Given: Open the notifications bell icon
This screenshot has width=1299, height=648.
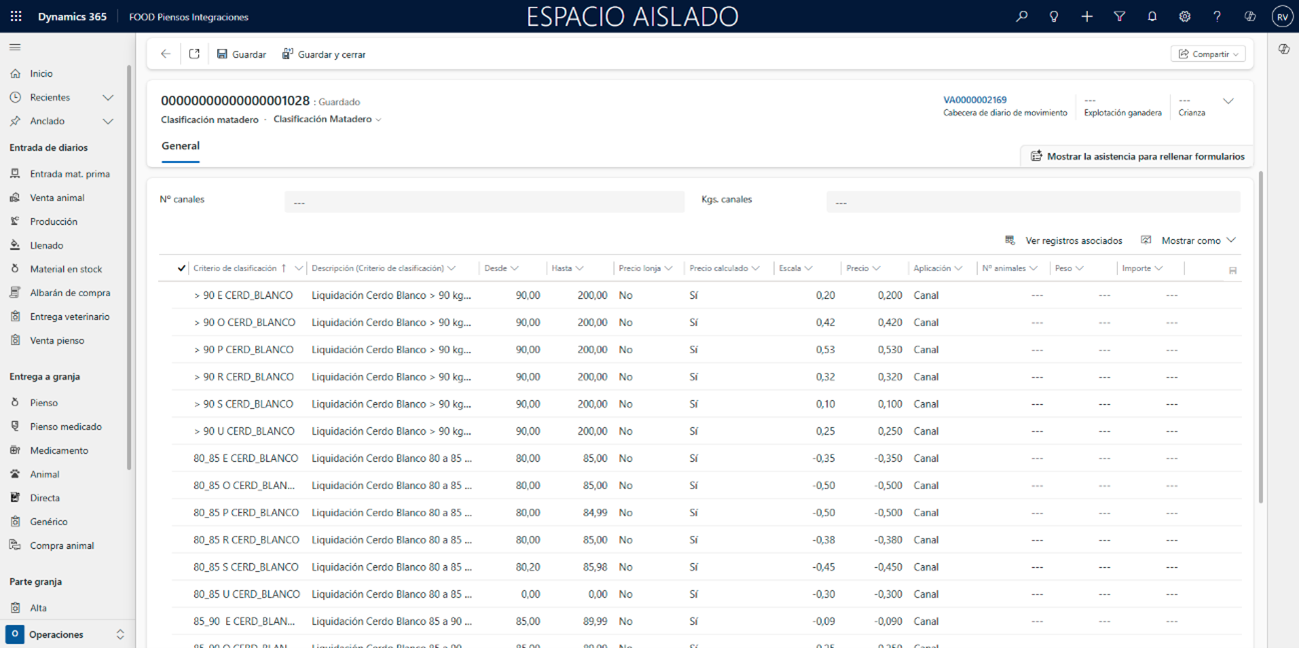Looking at the screenshot, I should coord(1152,16).
